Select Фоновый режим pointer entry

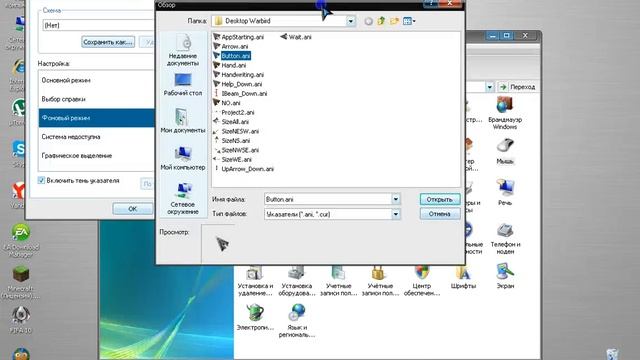(x=96, y=118)
